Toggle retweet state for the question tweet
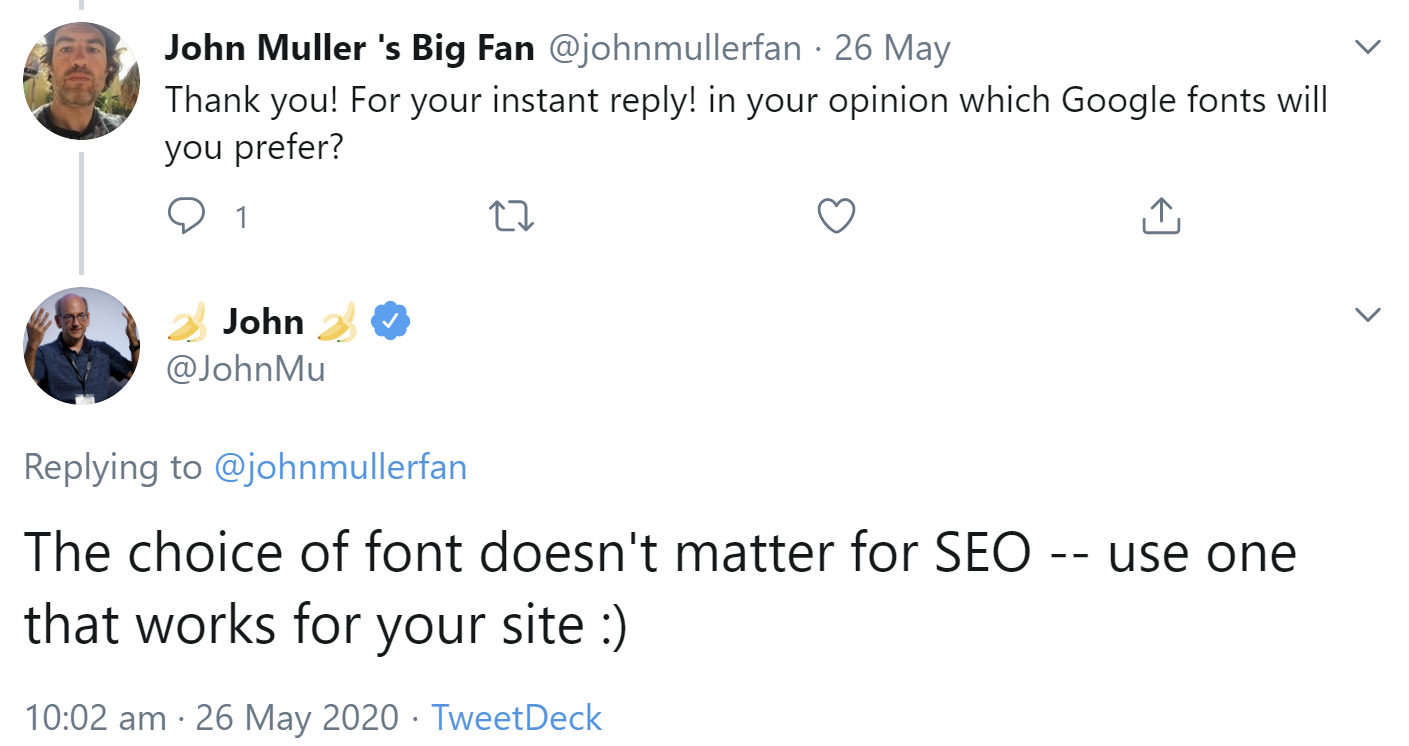This screenshot has height=746, width=1409. [511, 215]
